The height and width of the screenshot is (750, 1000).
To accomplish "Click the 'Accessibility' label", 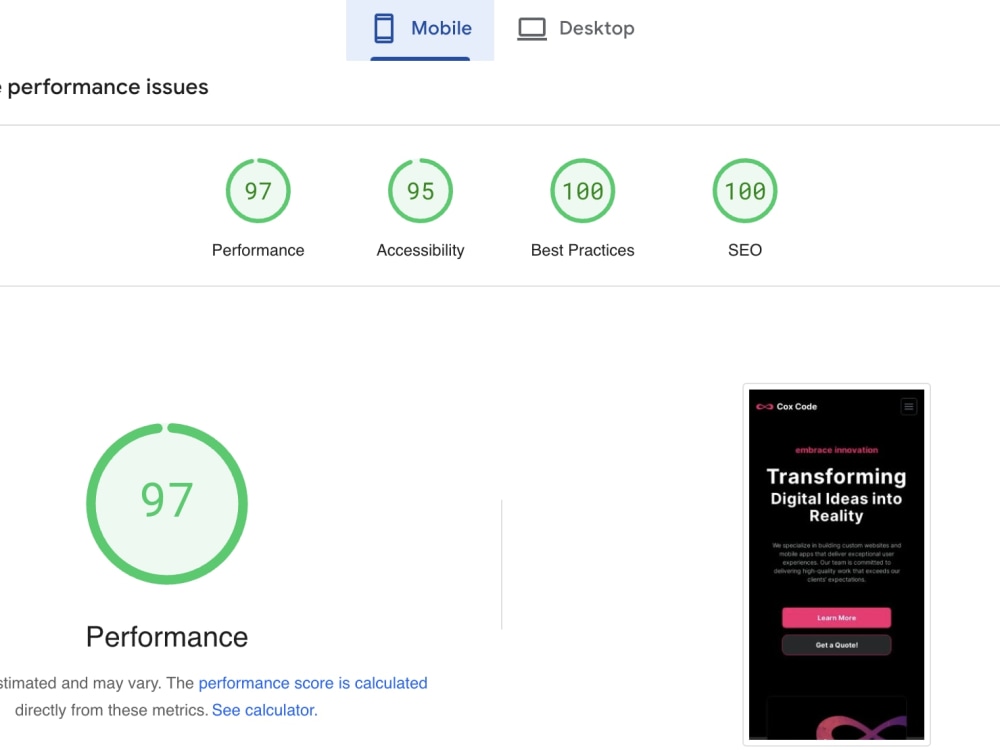I will pyautogui.click(x=420, y=250).
